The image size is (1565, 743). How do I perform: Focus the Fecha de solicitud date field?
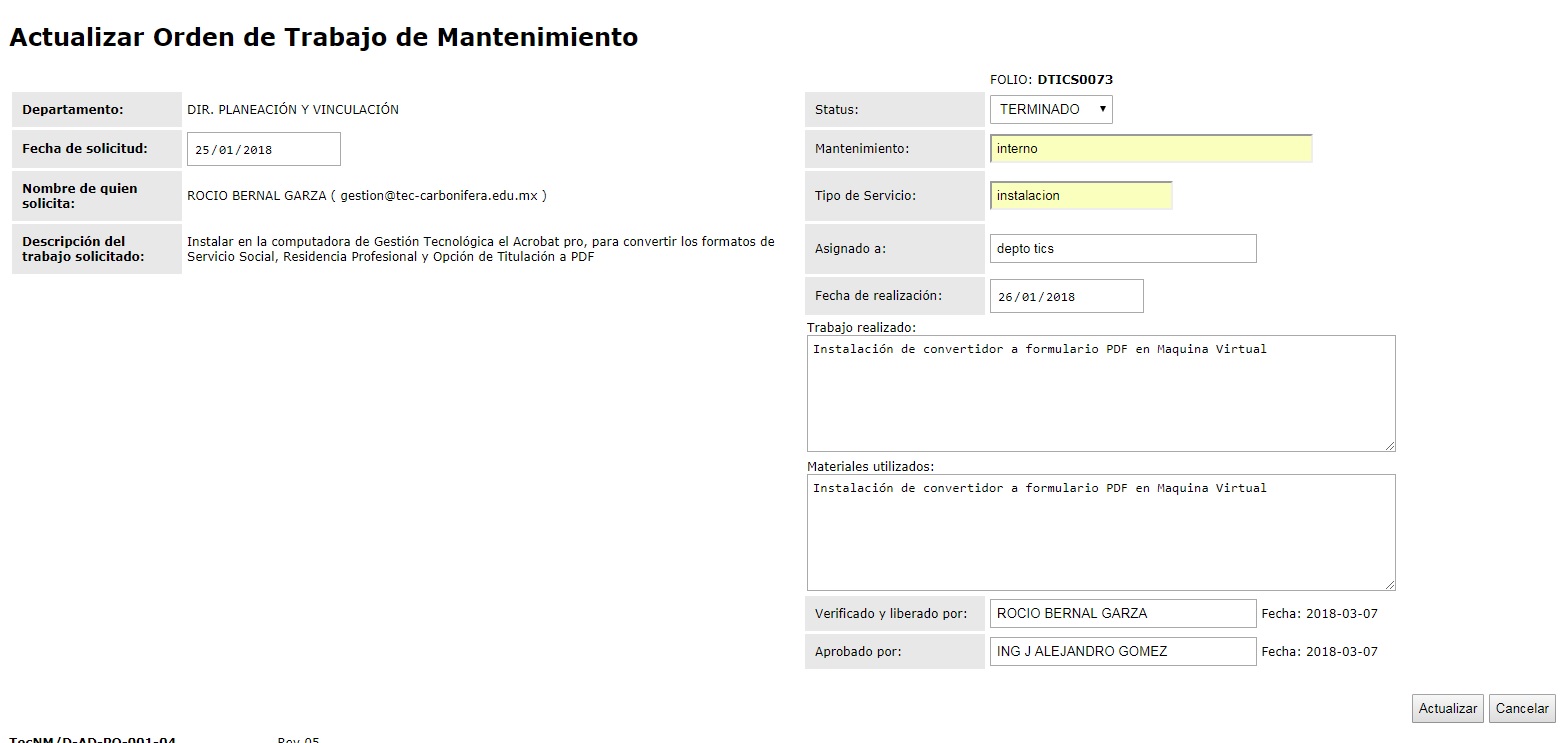(x=263, y=150)
